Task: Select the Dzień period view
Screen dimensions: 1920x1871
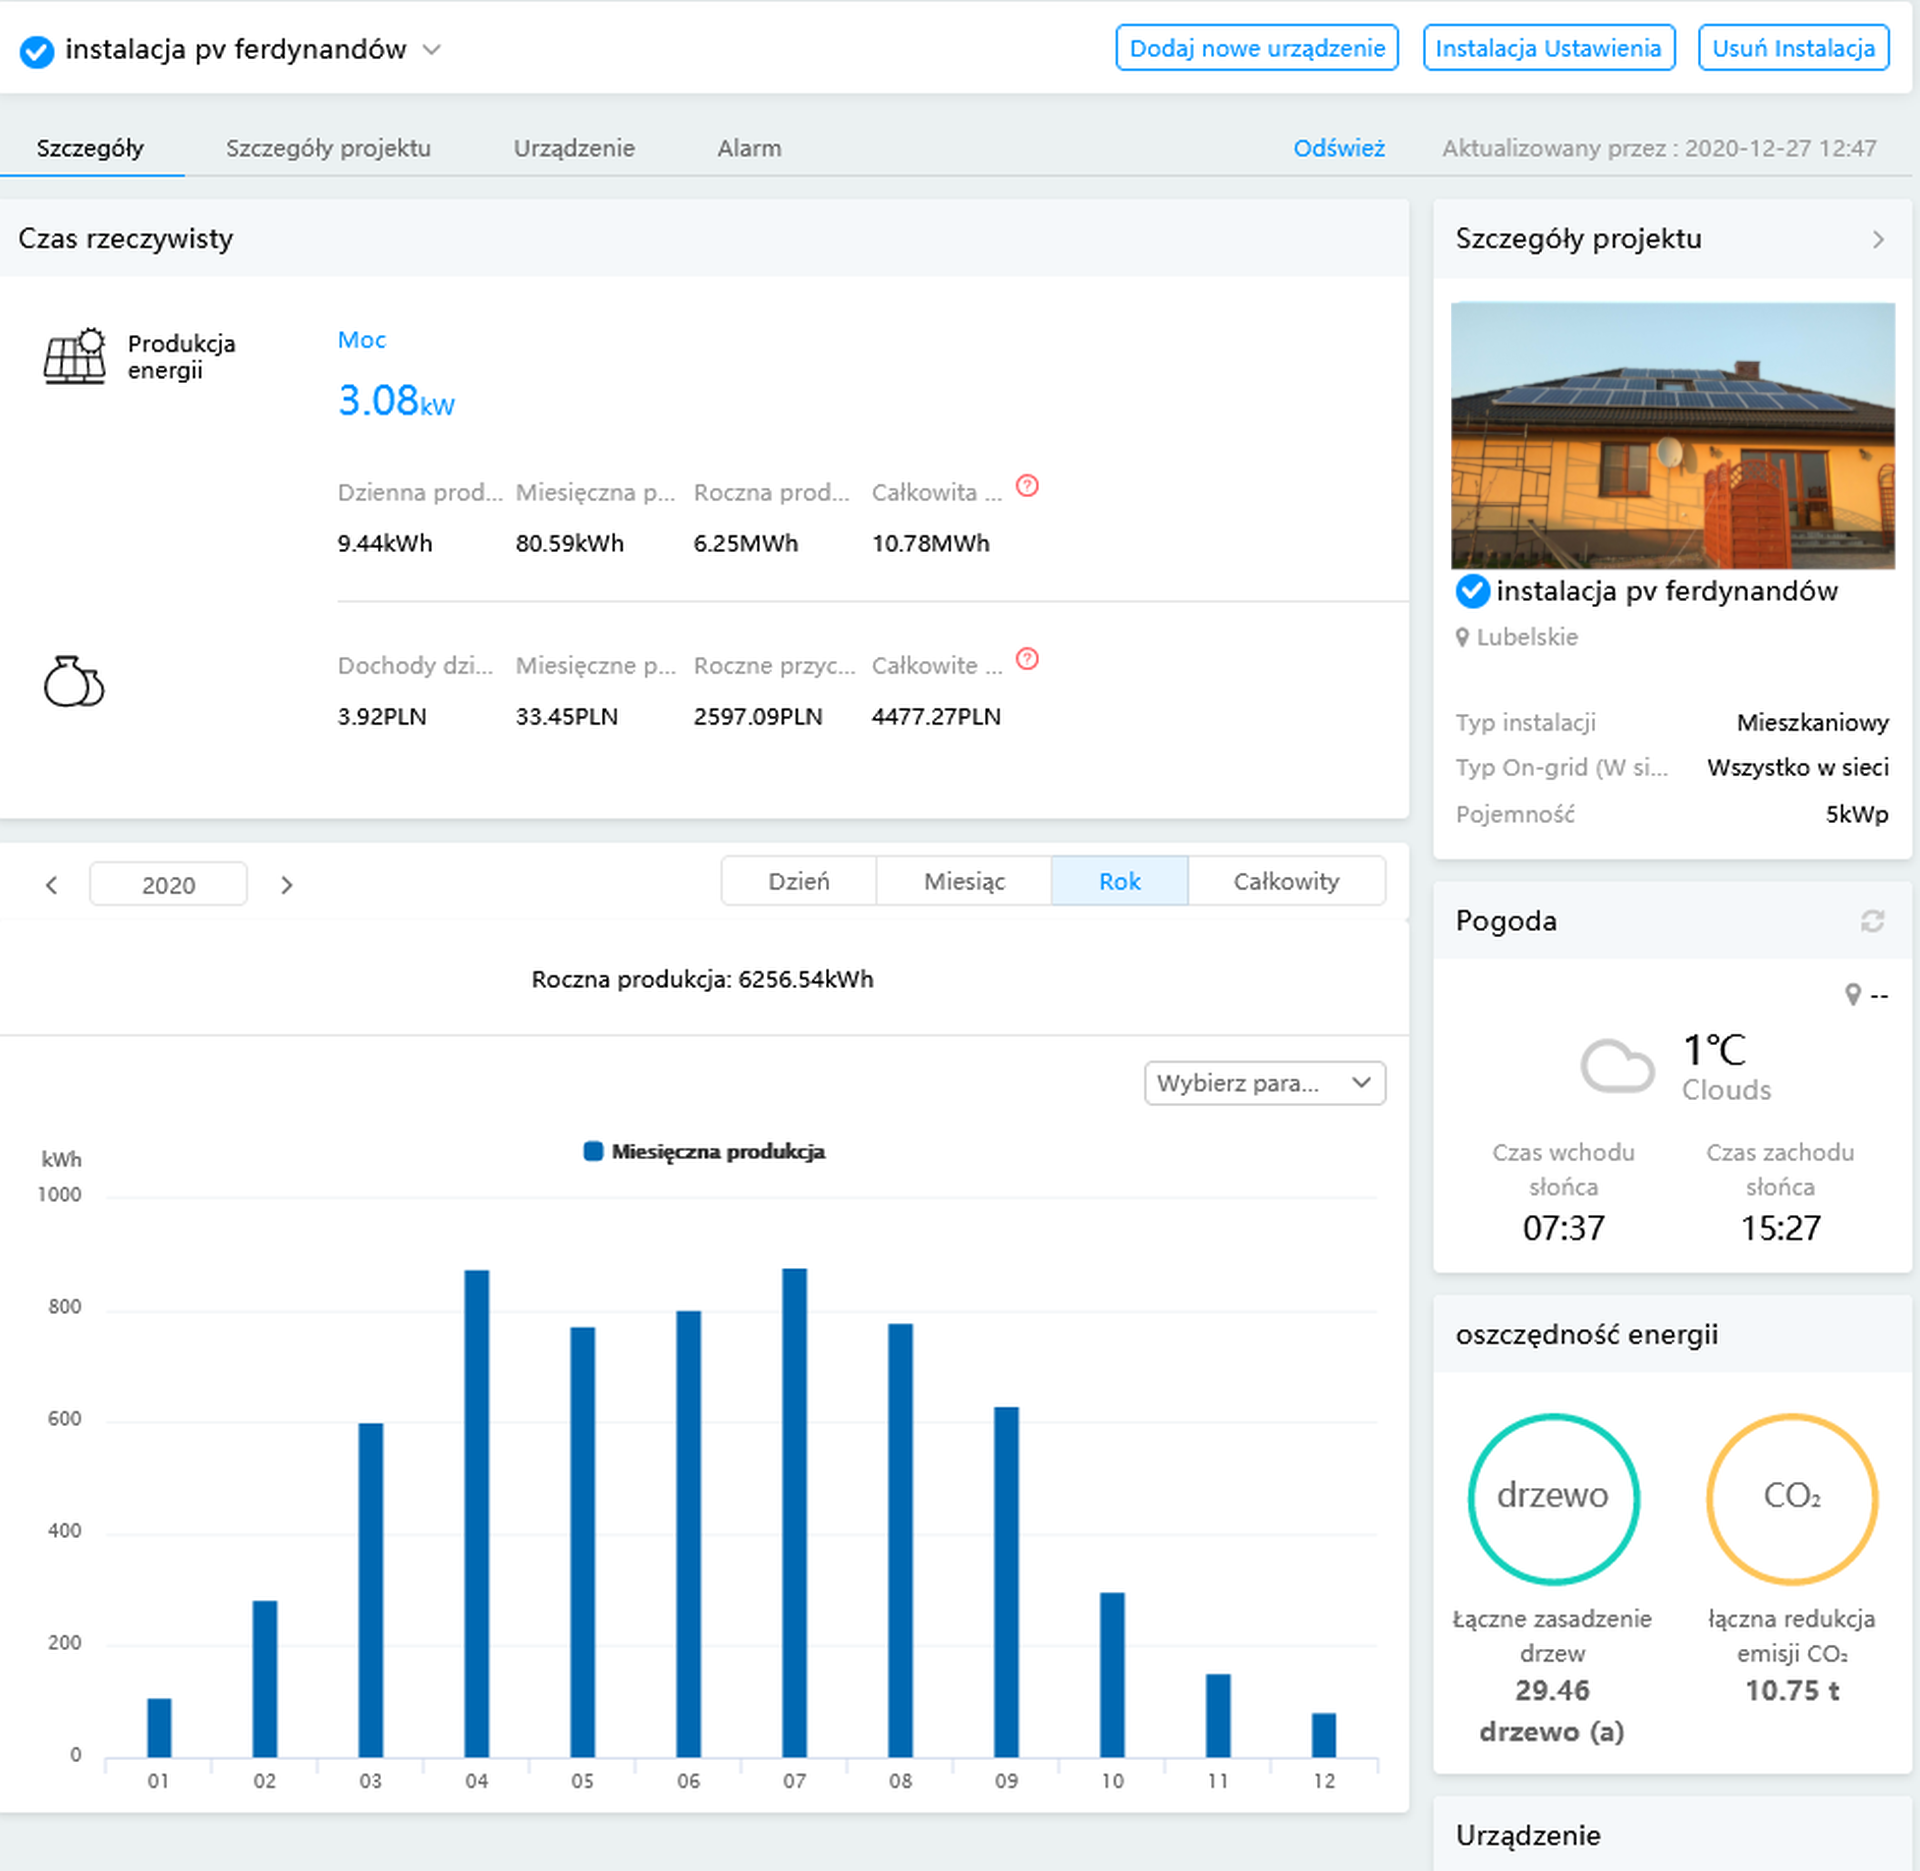Action: [798, 881]
